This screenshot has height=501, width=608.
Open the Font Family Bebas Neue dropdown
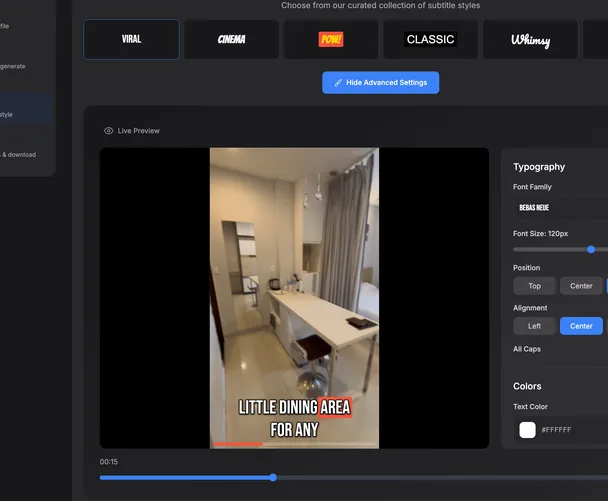[561, 207]
